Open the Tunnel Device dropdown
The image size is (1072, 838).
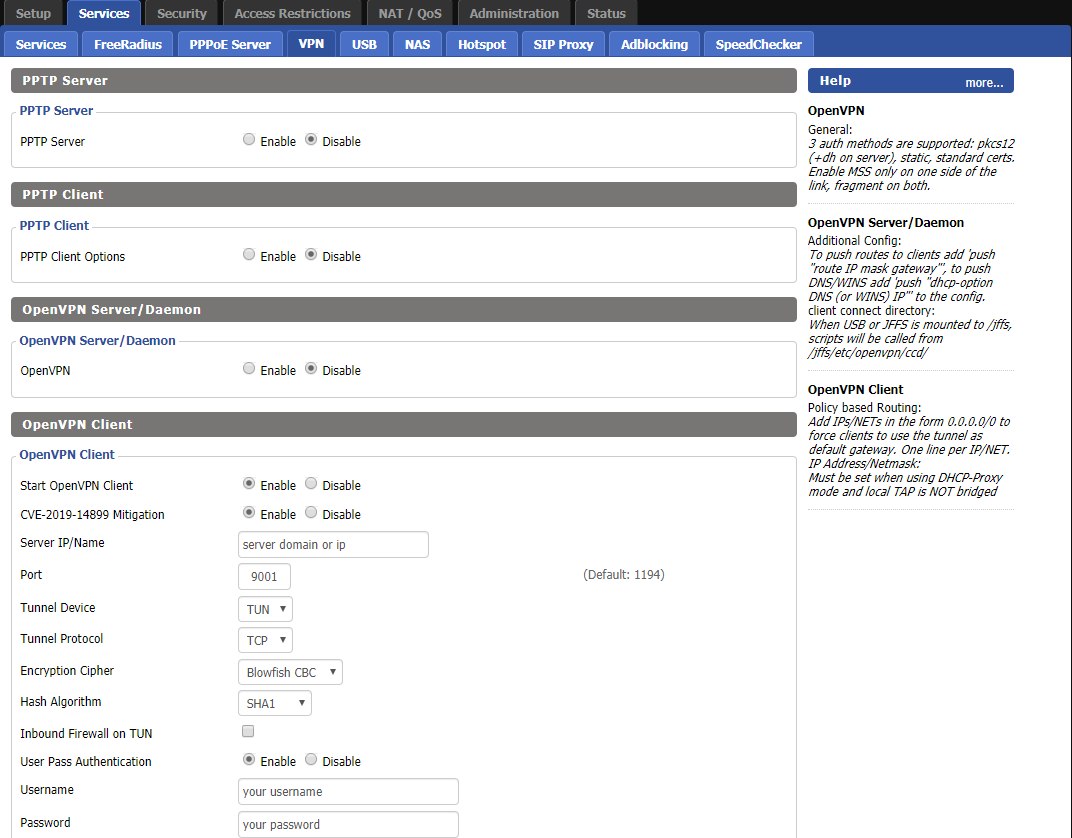265,609
